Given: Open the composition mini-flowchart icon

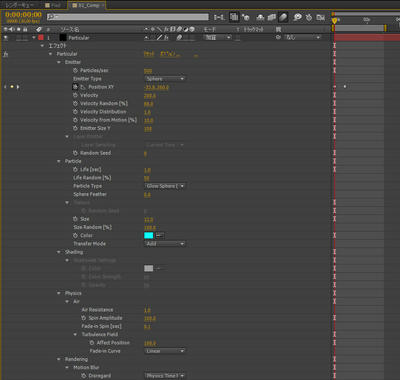Looking at the screenshot, I should point(219,17).
